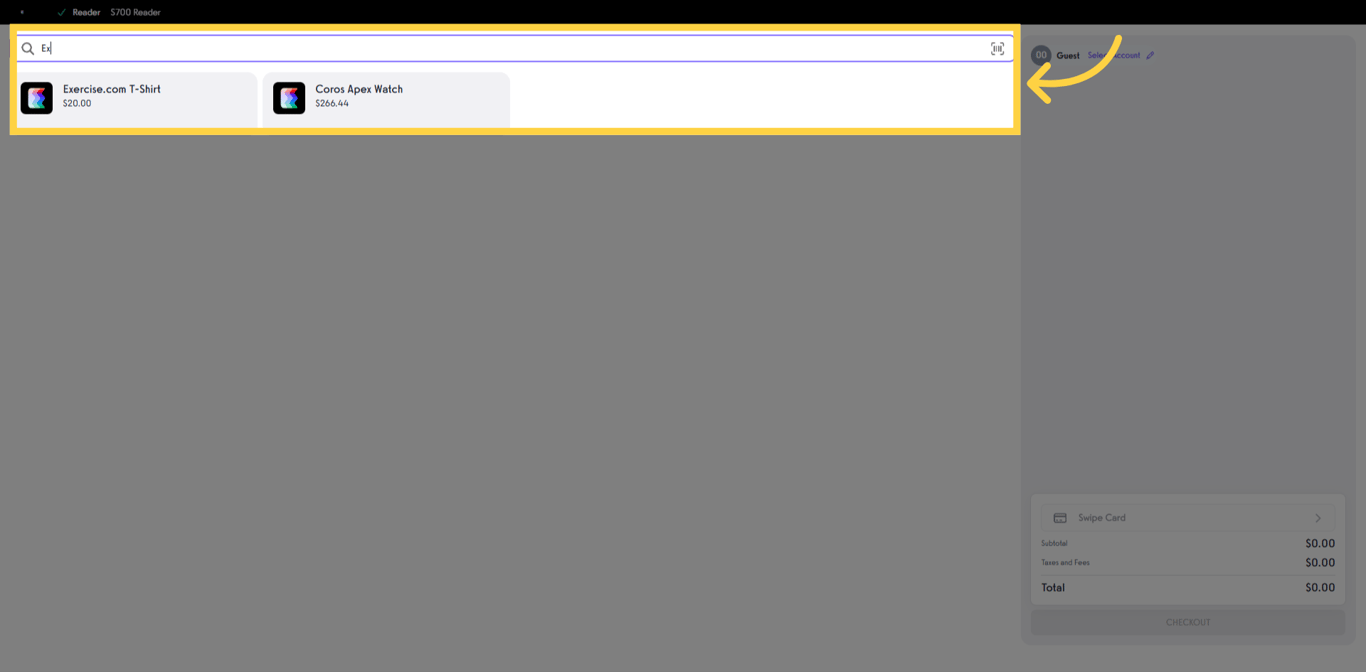1366x672 pixels.
Task: Click the Select Account link
Action: click(x=1115, y=55)
